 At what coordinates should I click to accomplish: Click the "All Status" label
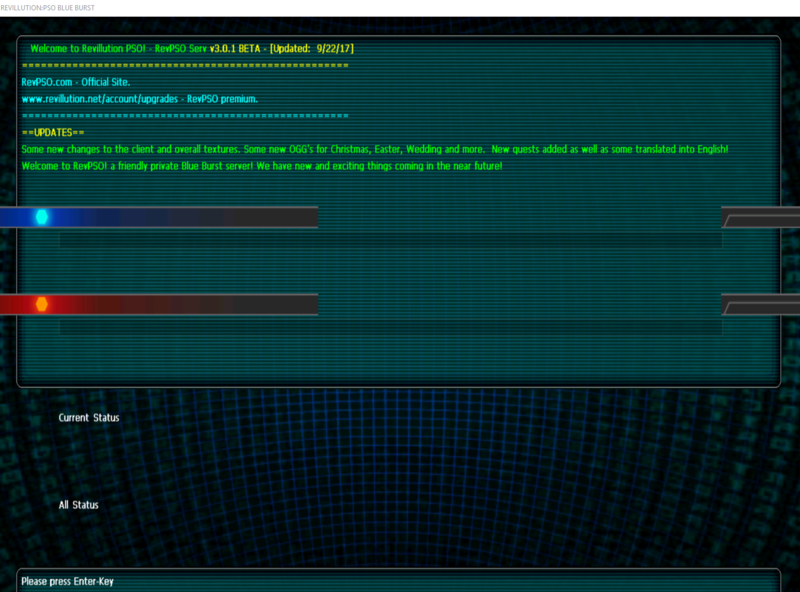pos(79,505)
